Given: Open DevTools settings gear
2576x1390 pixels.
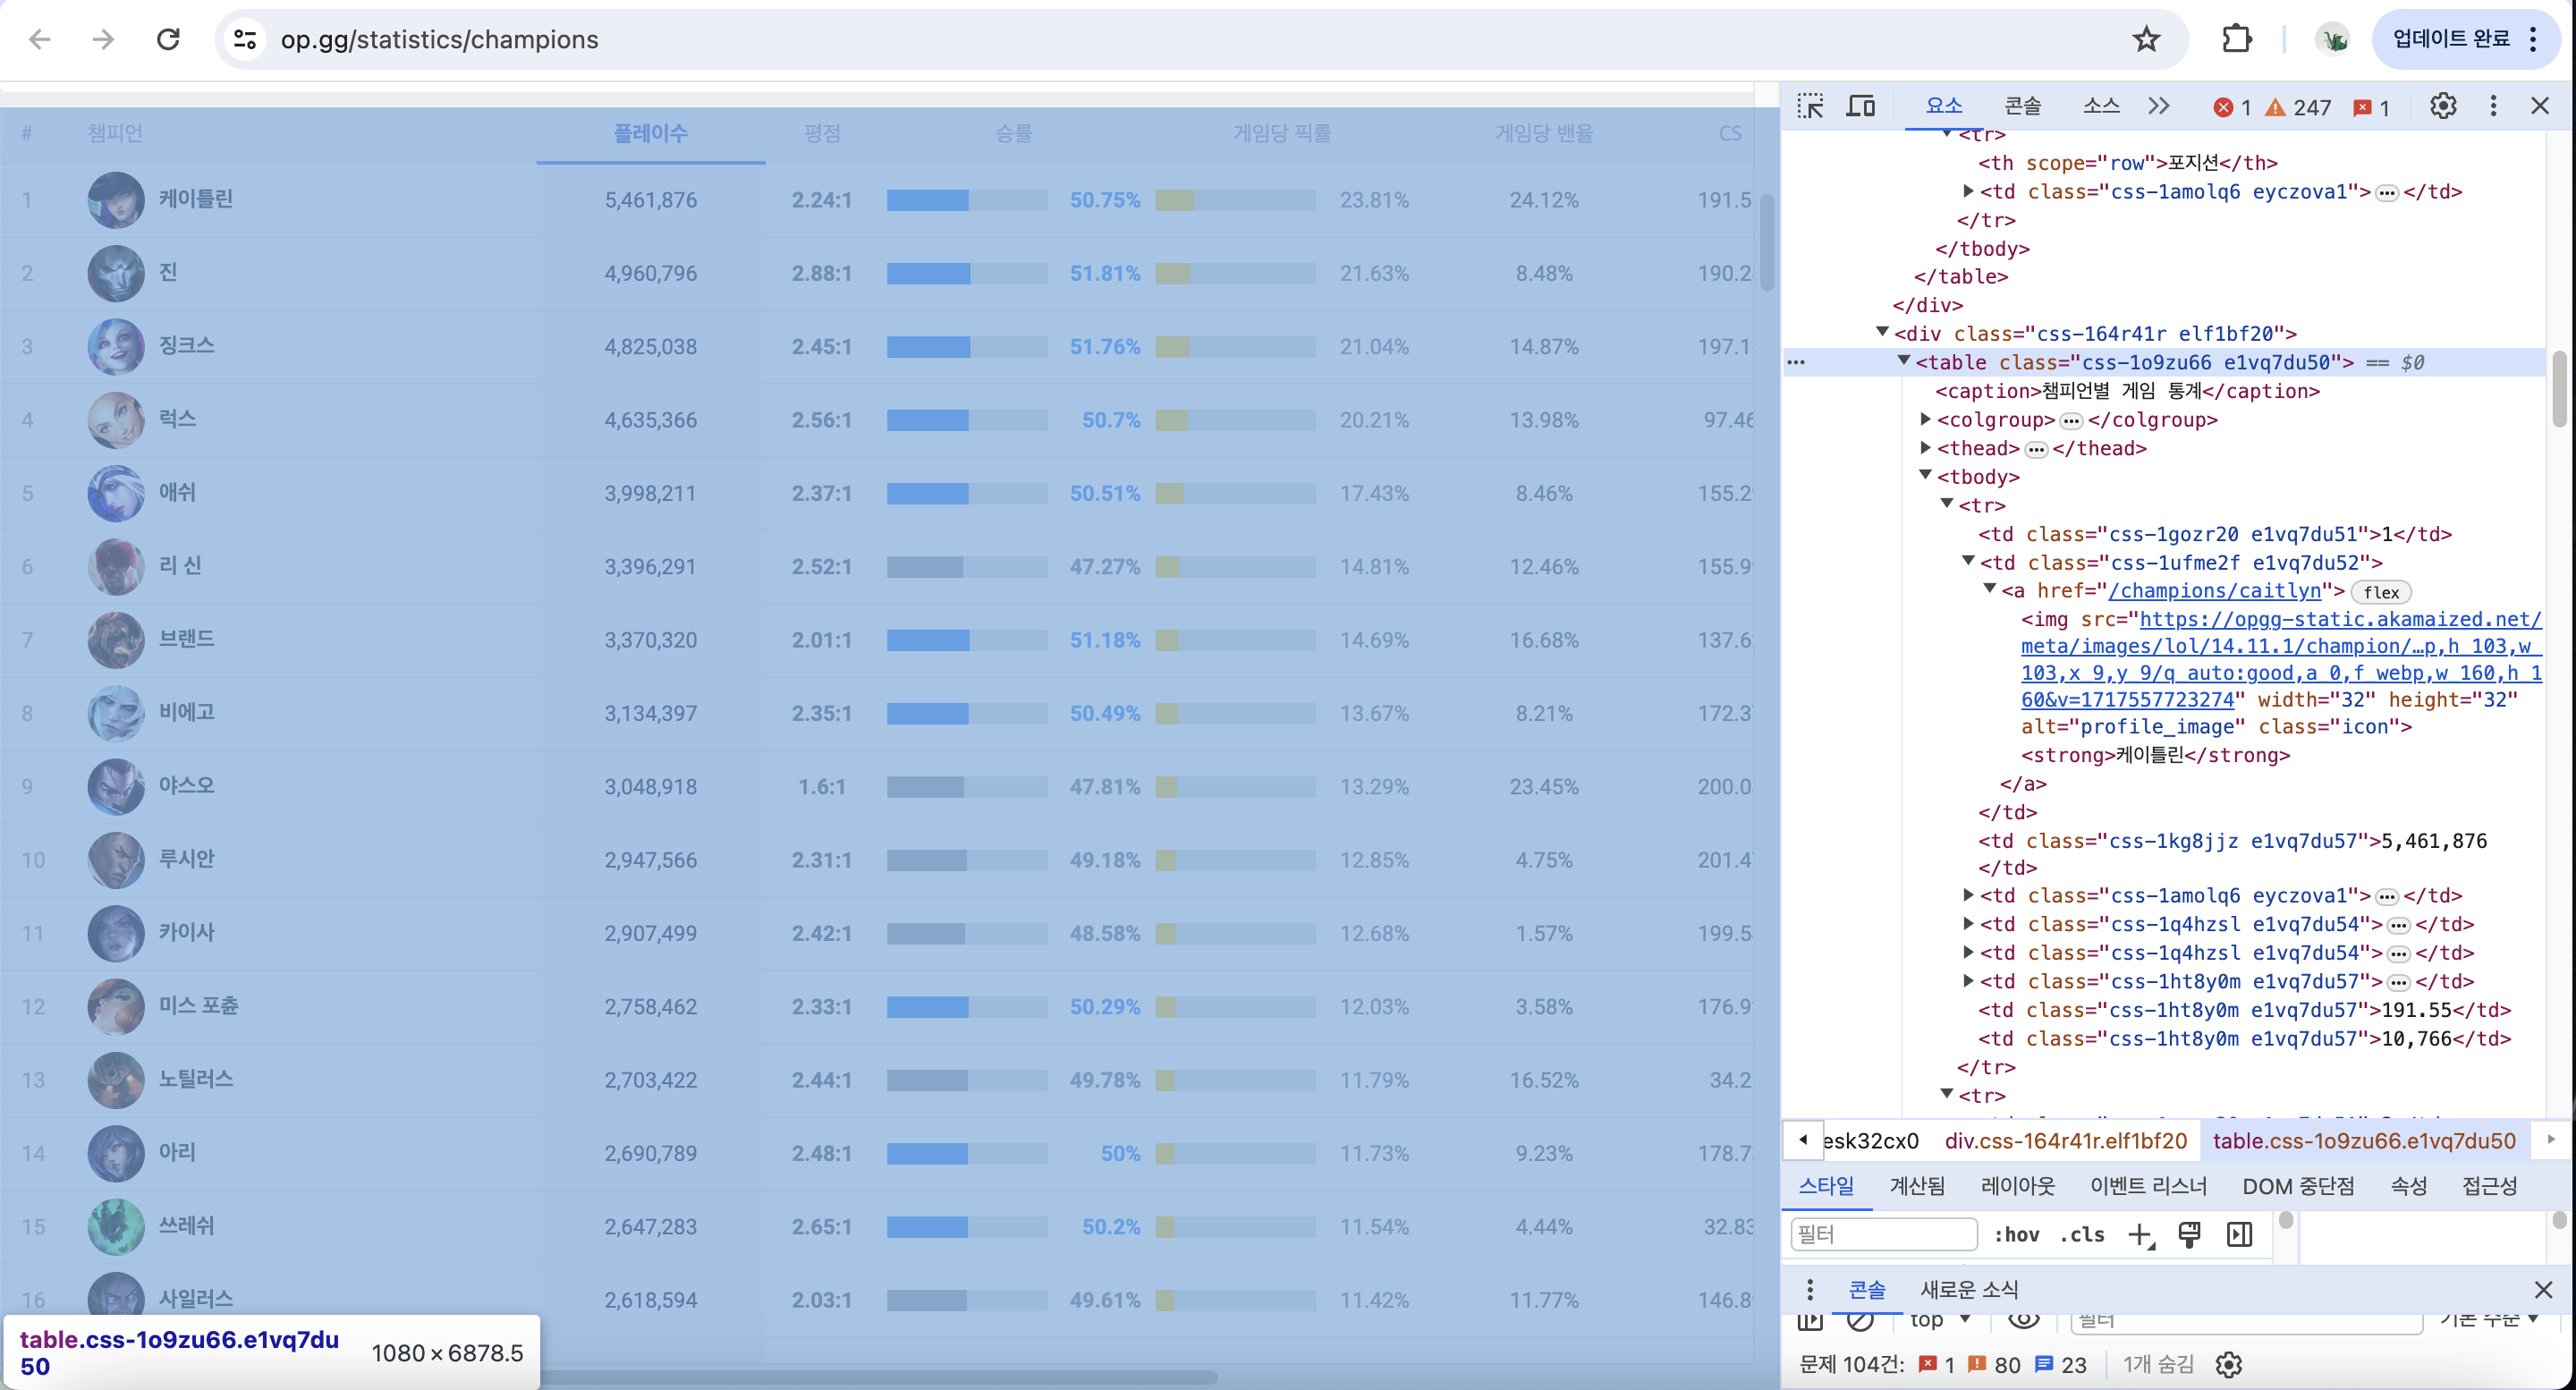Looking at the screenshot, I should 2443,106.
